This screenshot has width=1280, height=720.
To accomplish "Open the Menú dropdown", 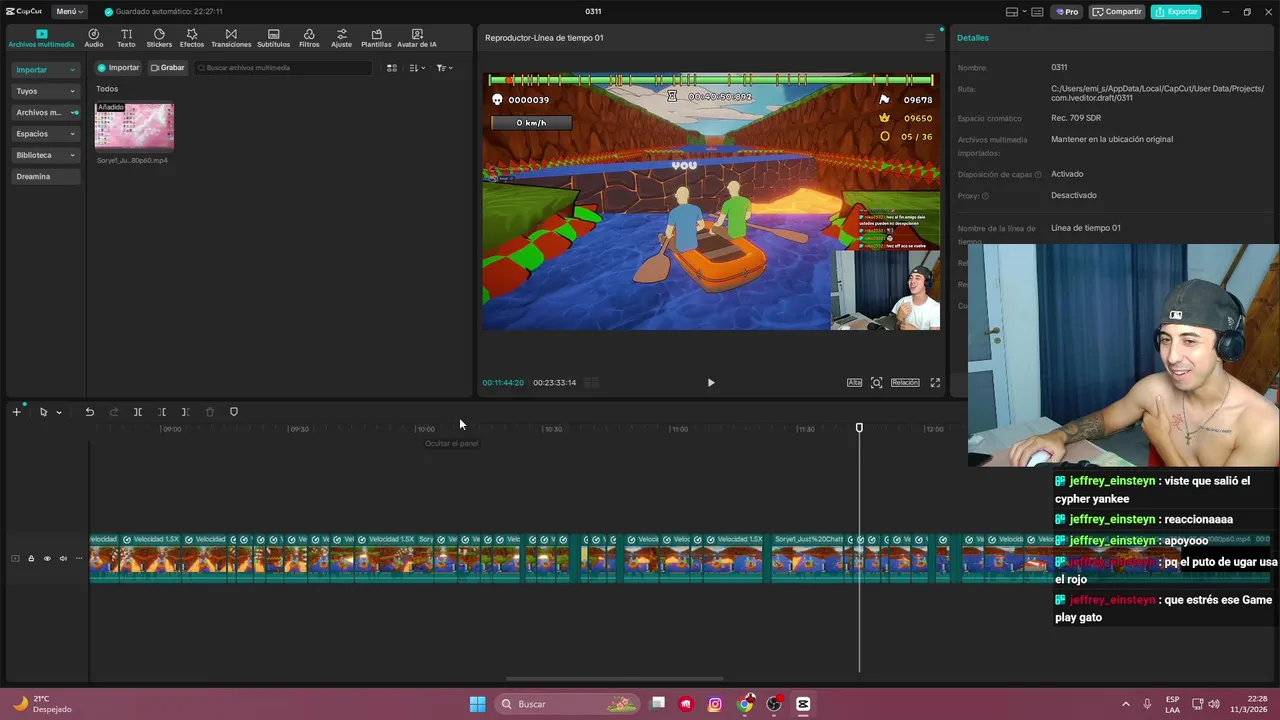I will pos(69,11).
